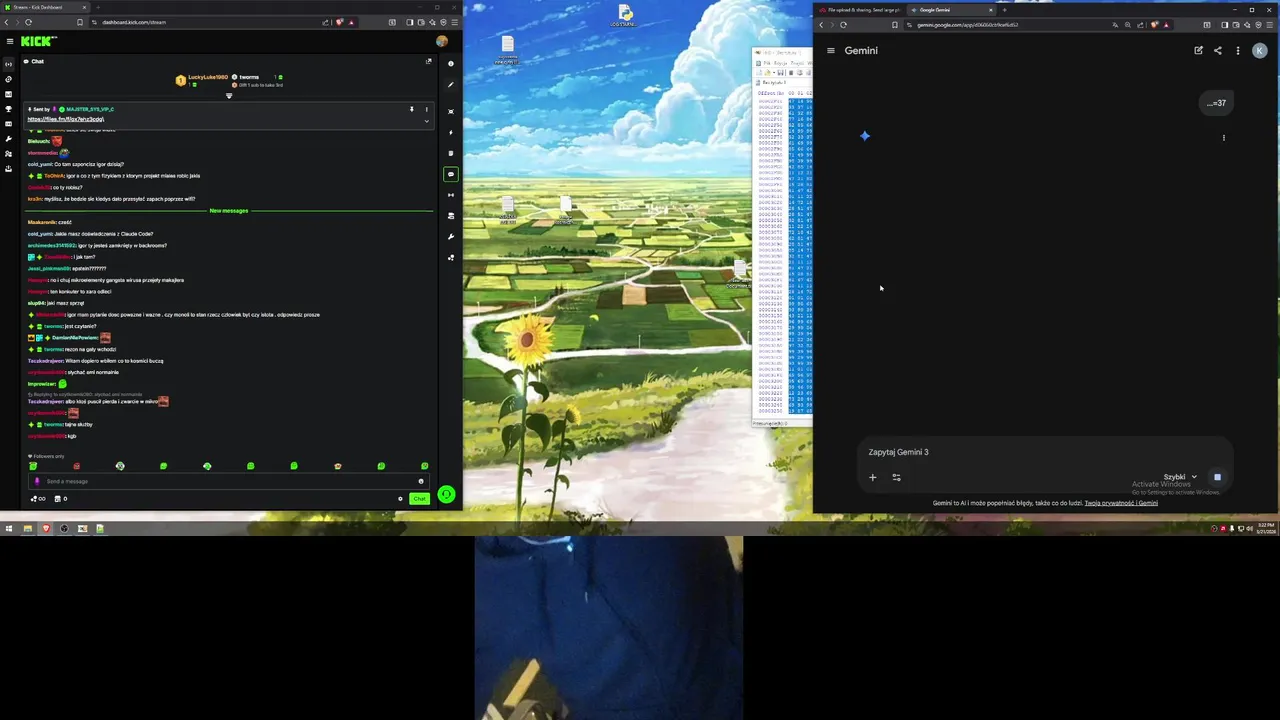Open Brave browser from the taskbar
Viewport: 1280px width, 720px height.
tap(46, 528)
